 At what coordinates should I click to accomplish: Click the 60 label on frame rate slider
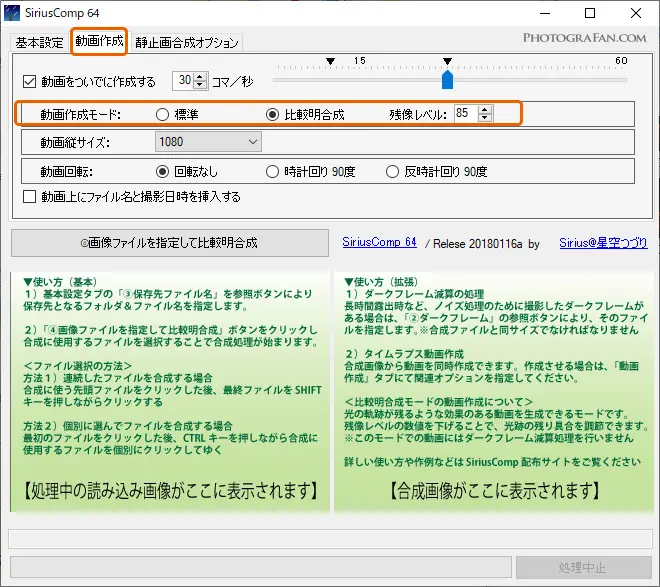click(x=621, y=61)
